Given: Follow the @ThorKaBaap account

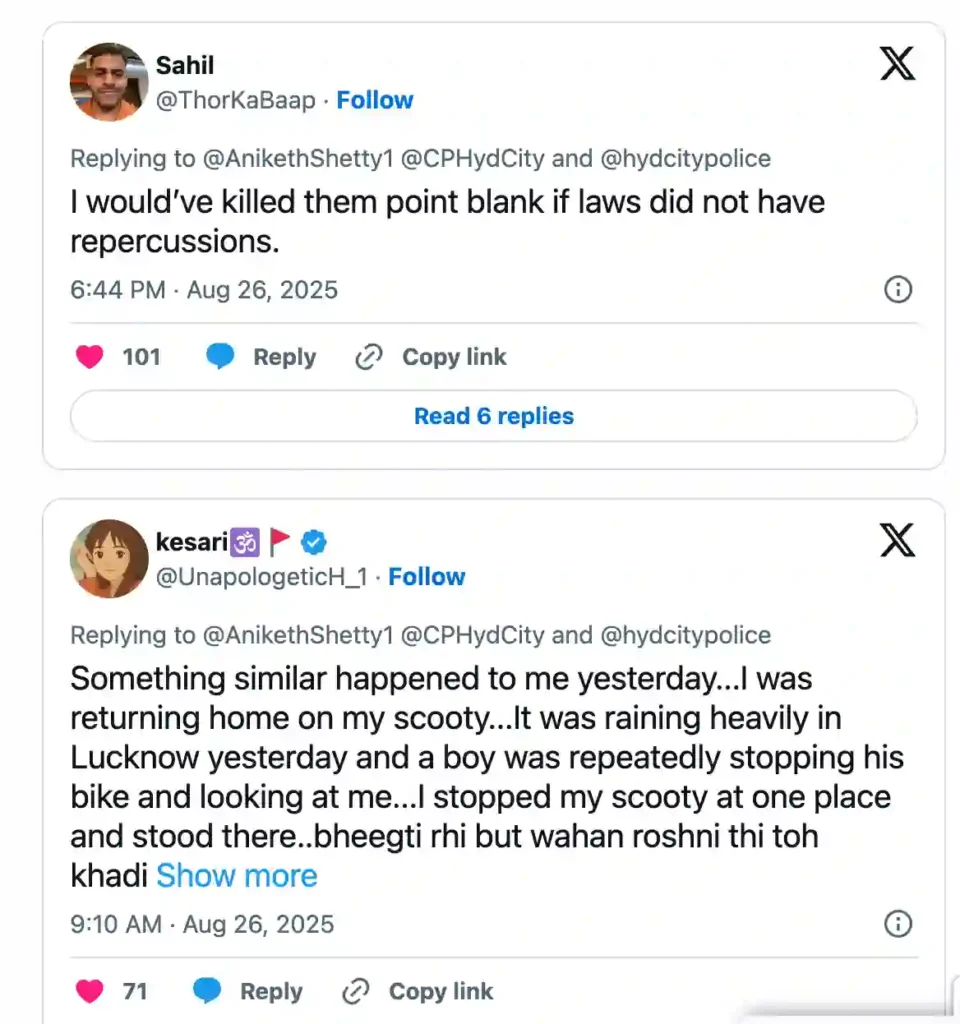Looking at the screenshot, I should 374,100.
